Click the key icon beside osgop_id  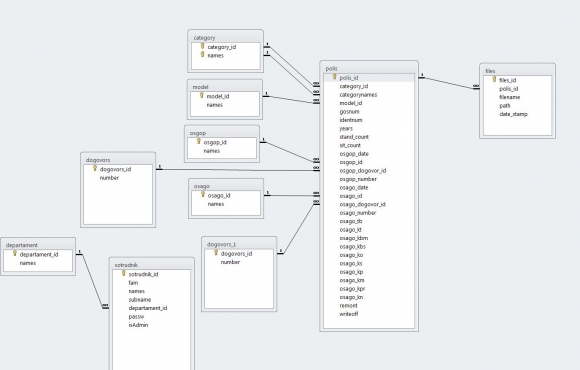[x=199, y=141]
